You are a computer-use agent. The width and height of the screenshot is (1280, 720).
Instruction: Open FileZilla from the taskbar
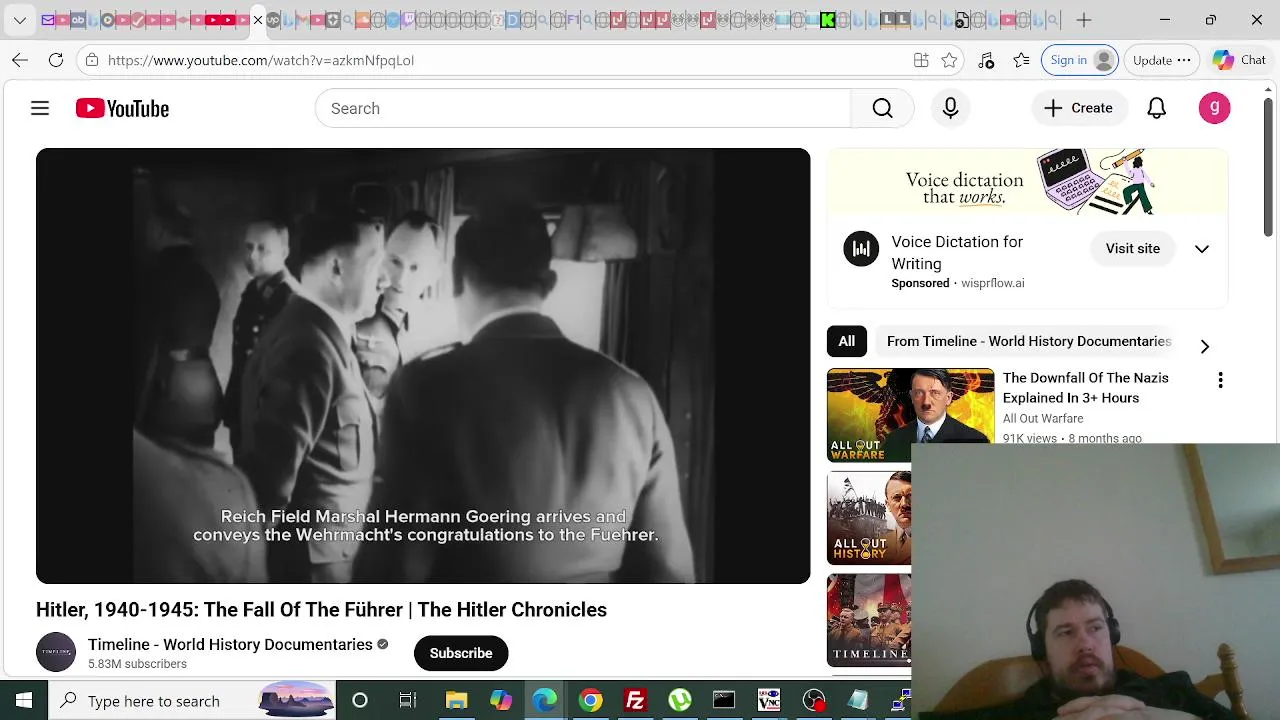(635, 701)
